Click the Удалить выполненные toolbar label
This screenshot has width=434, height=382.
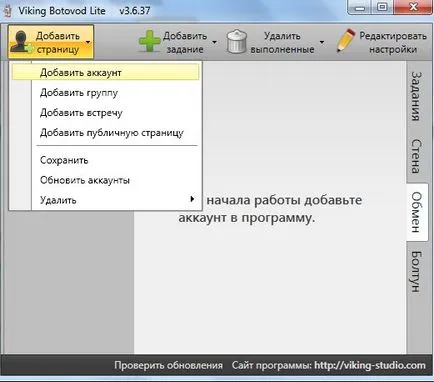282,42
